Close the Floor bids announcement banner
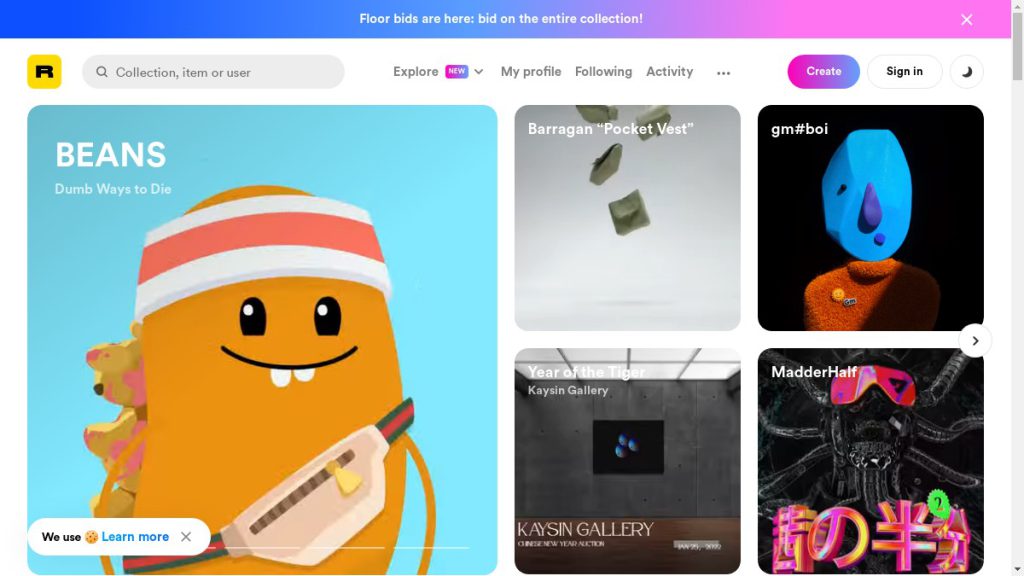Screen dimensions: 1024x576 pos(967,20)
